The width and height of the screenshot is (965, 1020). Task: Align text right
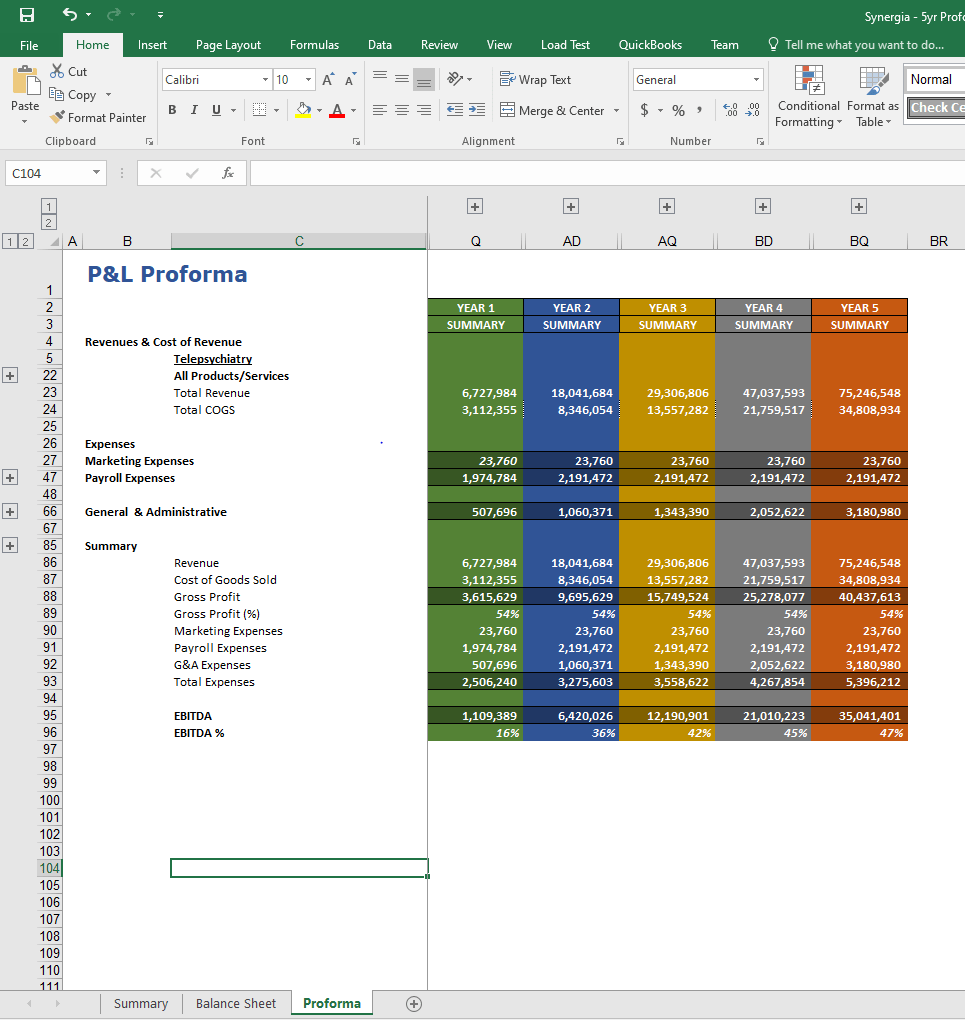(x=424, y=111)
